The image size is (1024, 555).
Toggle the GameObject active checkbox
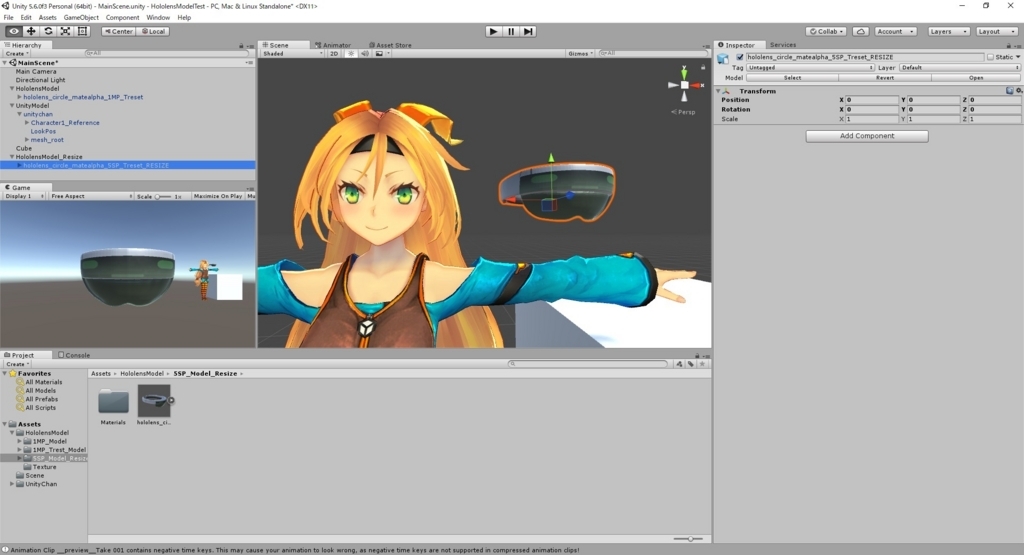pyautogui.click(x=740, y=57)
